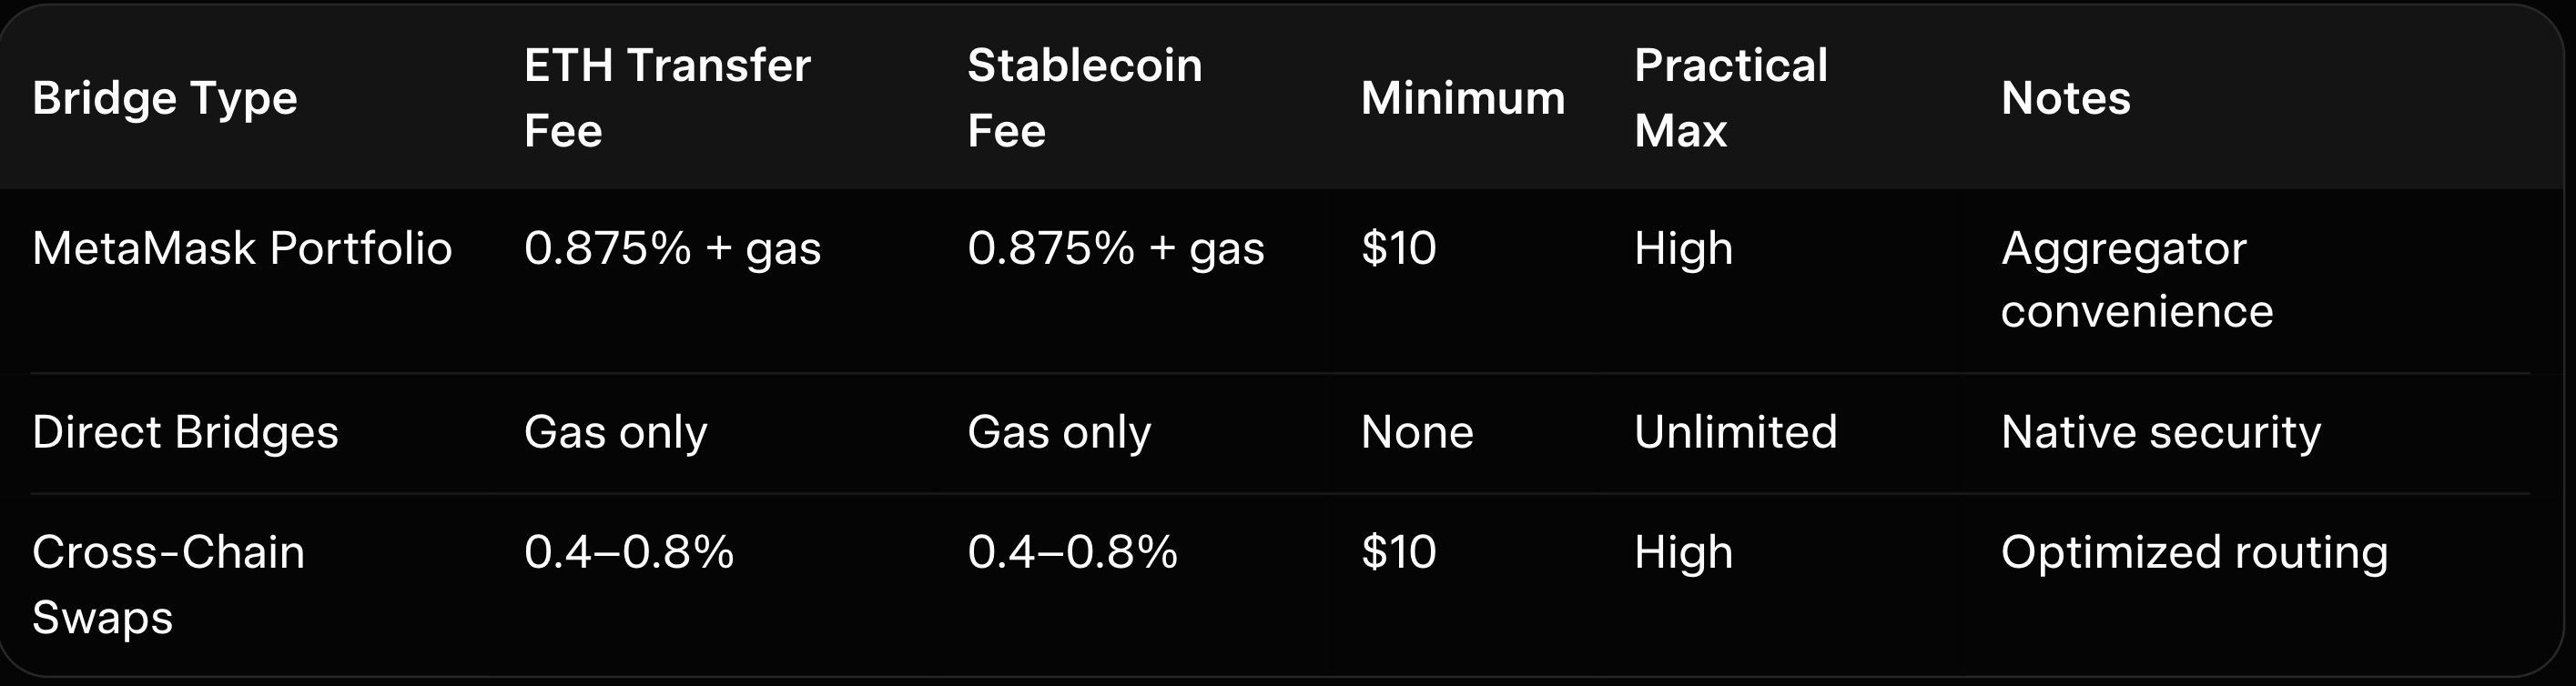
Task: Select Direct Bridges' ETH fee 'Gas only' cell
Action: click(615, 432)
